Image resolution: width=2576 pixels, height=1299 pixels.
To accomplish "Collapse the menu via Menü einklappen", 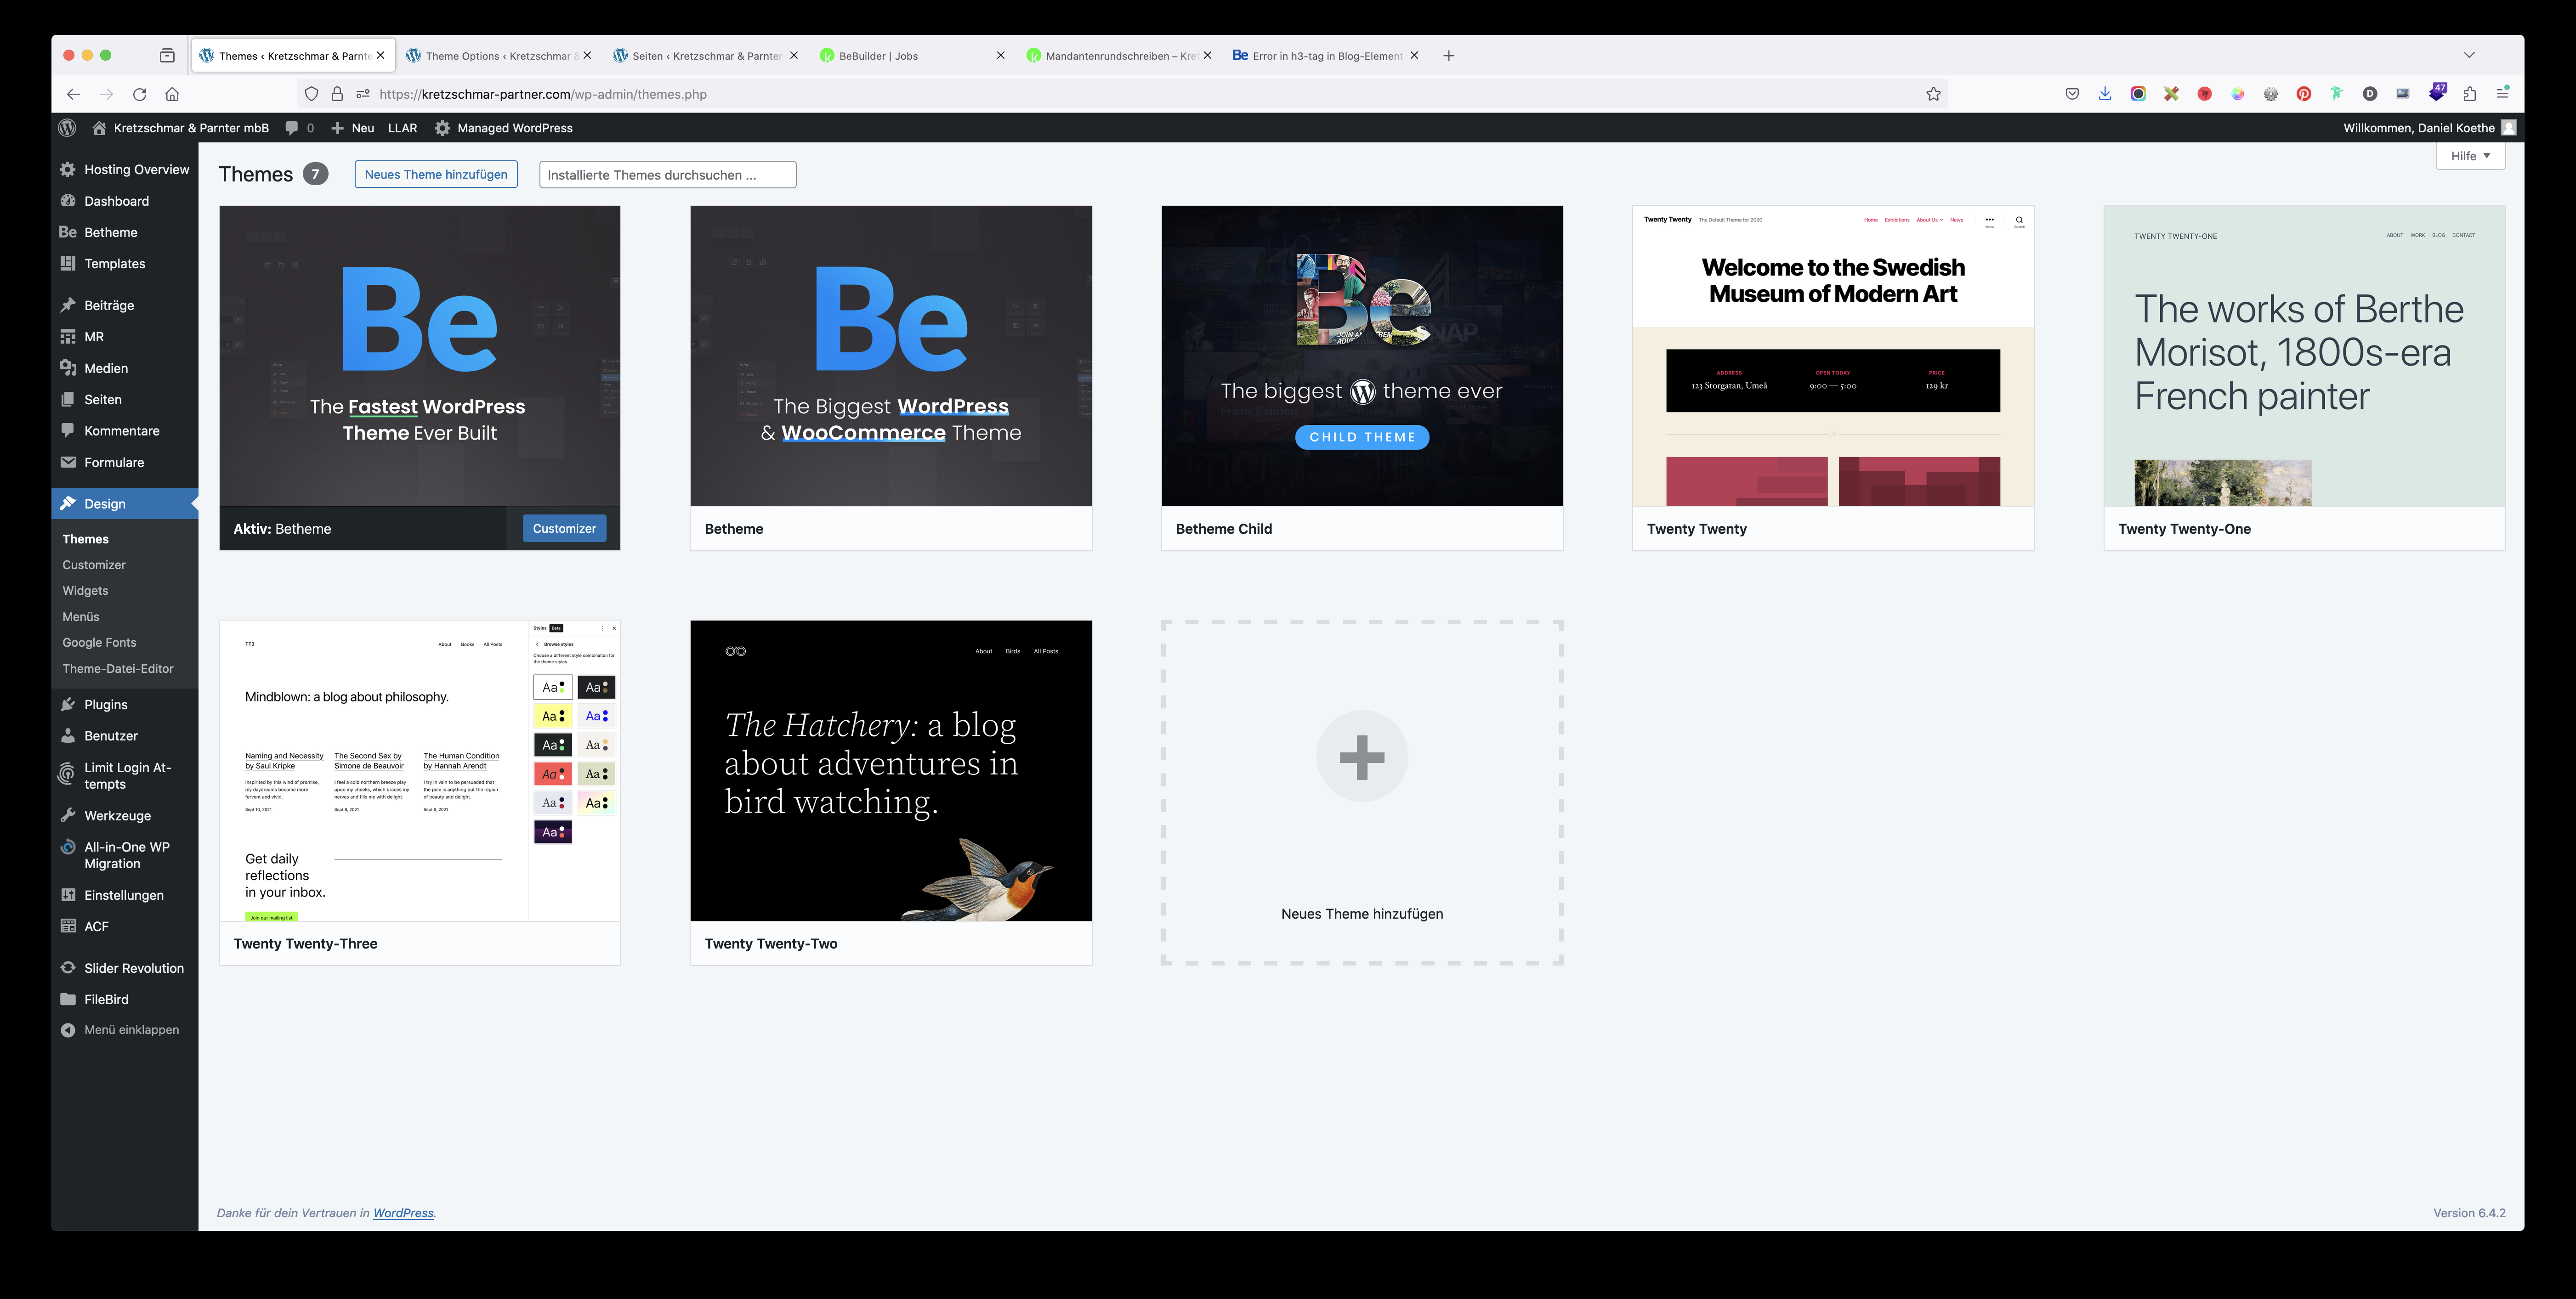I will 125,1030.
